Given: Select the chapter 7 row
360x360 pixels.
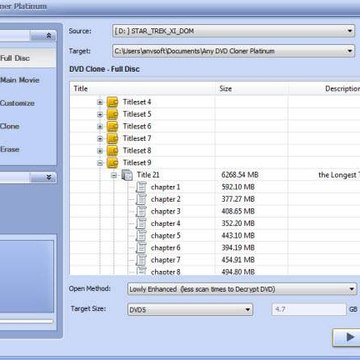Looking at the screenshot, I should pyautogui.click(x=215, y=260).
